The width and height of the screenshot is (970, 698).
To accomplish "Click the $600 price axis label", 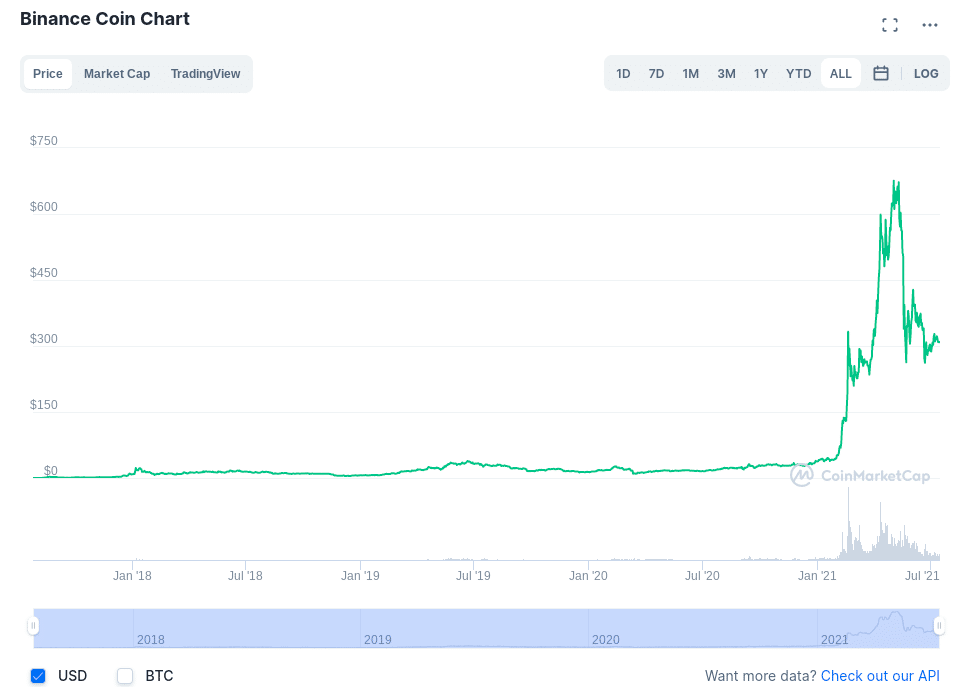I will [43, 207].
